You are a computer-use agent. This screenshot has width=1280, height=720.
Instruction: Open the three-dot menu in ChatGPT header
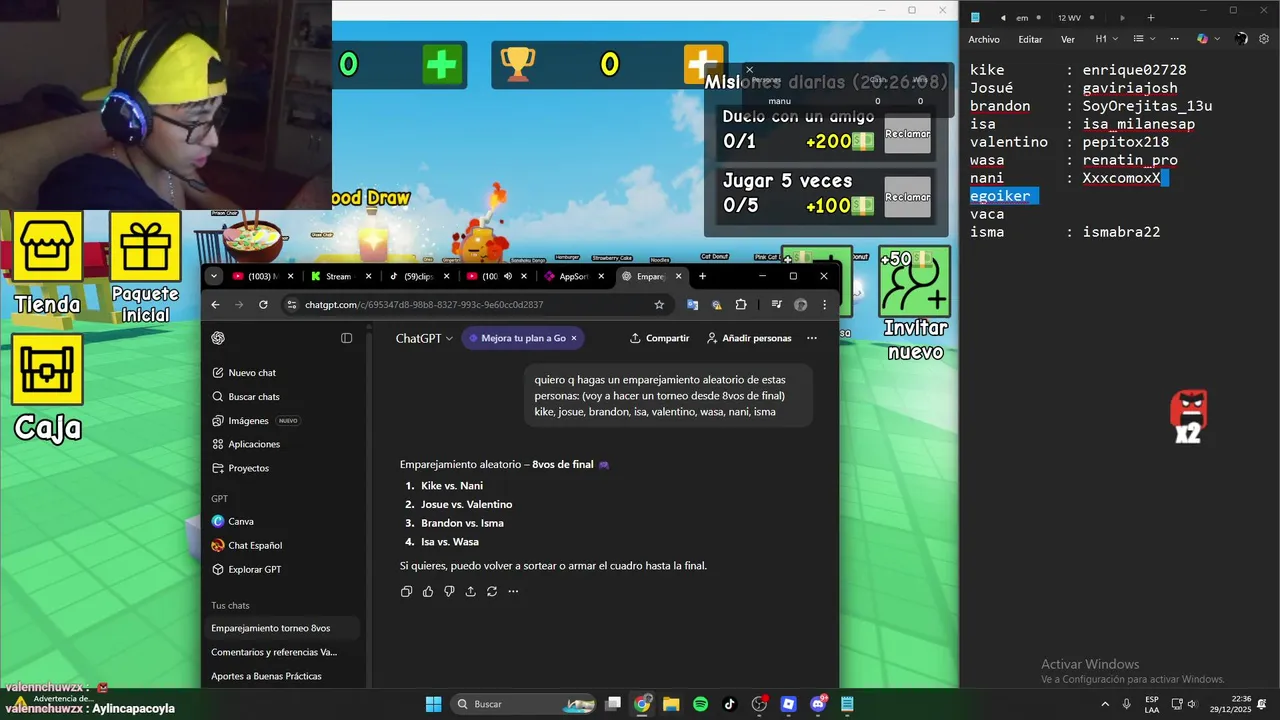[812, 338]
